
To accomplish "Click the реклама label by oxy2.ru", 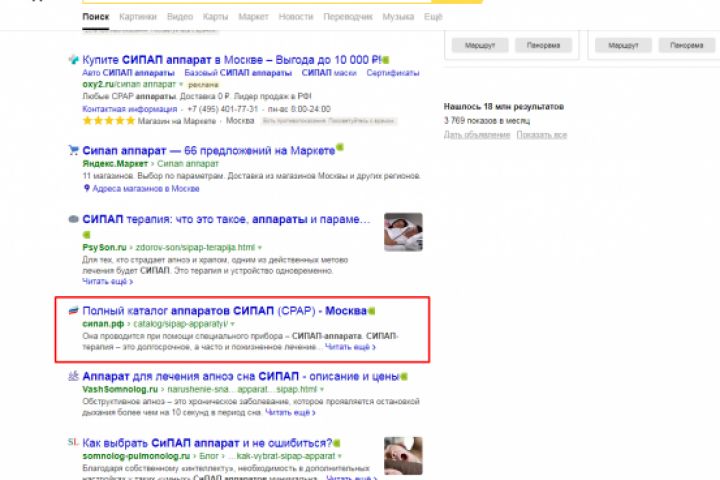I will pyautogui.click(x=203, y=85).
